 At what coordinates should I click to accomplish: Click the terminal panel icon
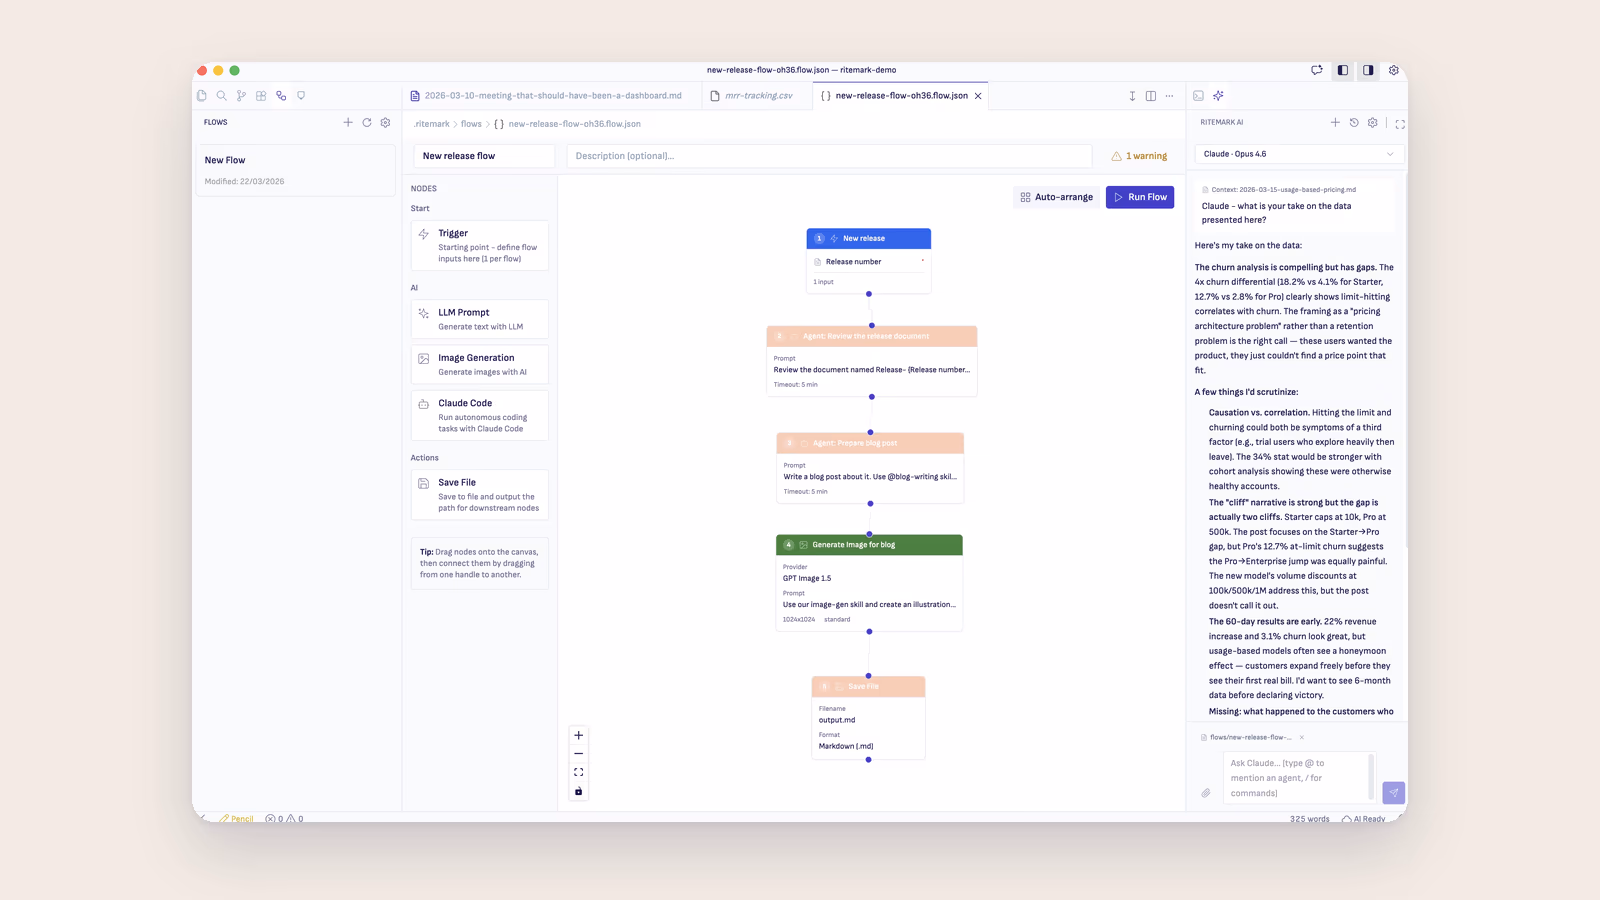[1198, 96]
